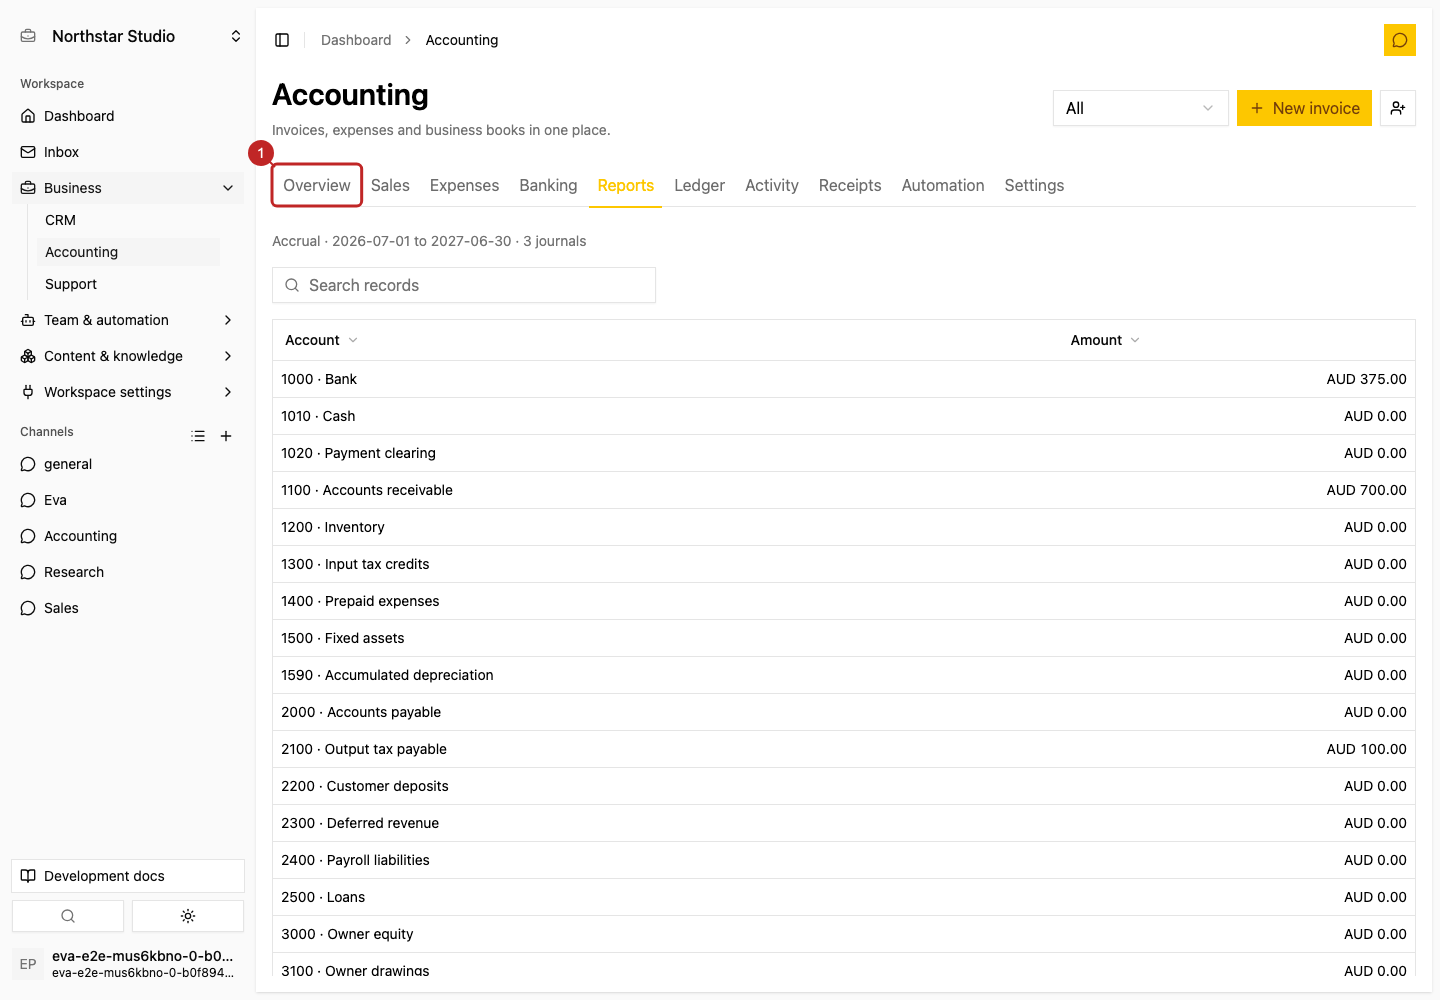
Task: Select the 1100 · Accounts receivable row
Action: (x=844, y=490)
